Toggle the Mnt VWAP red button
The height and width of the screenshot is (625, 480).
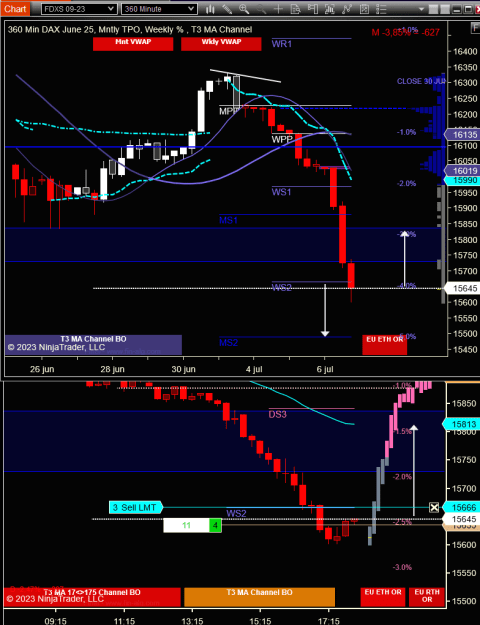pos(133,44)
